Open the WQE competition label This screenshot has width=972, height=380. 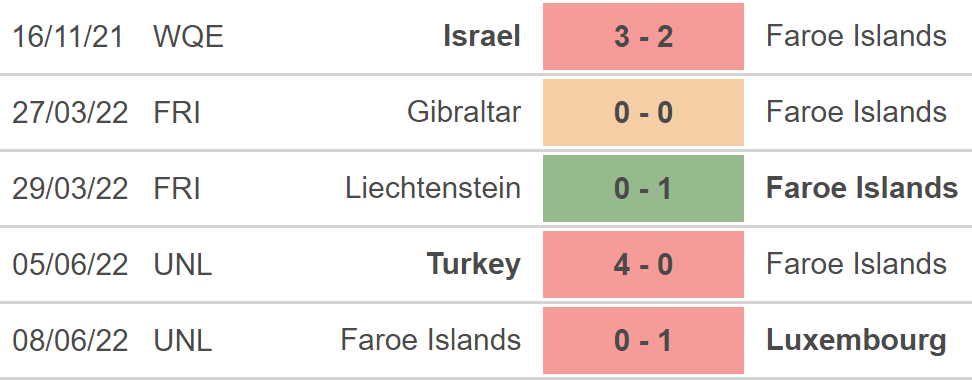click(188, 37)
